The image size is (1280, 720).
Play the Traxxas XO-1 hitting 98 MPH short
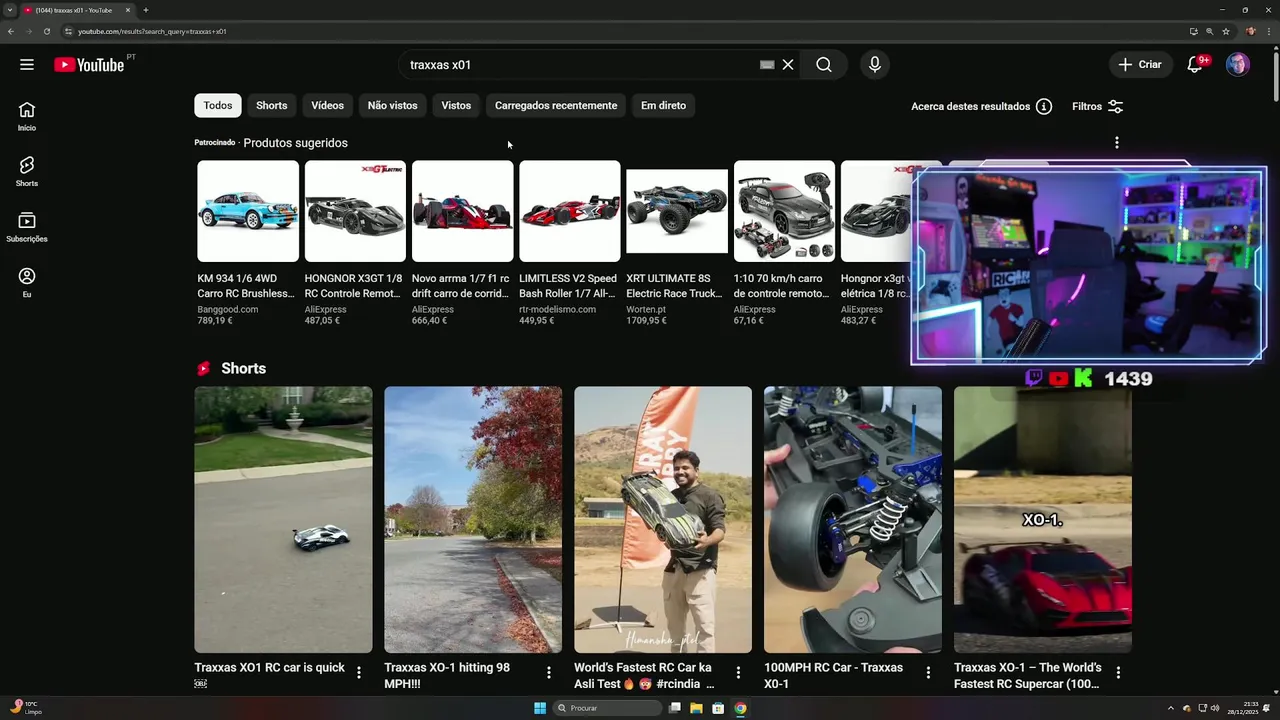[473, 520]
